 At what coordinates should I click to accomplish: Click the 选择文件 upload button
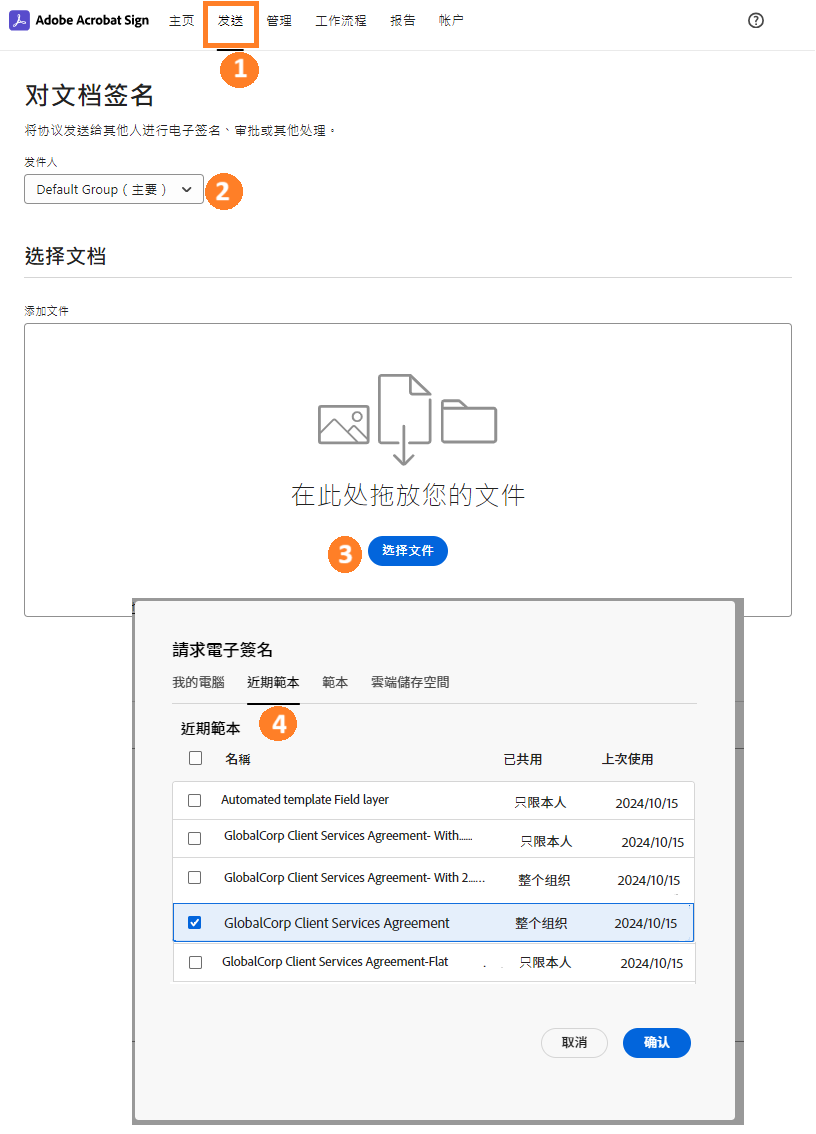[407, 550]
